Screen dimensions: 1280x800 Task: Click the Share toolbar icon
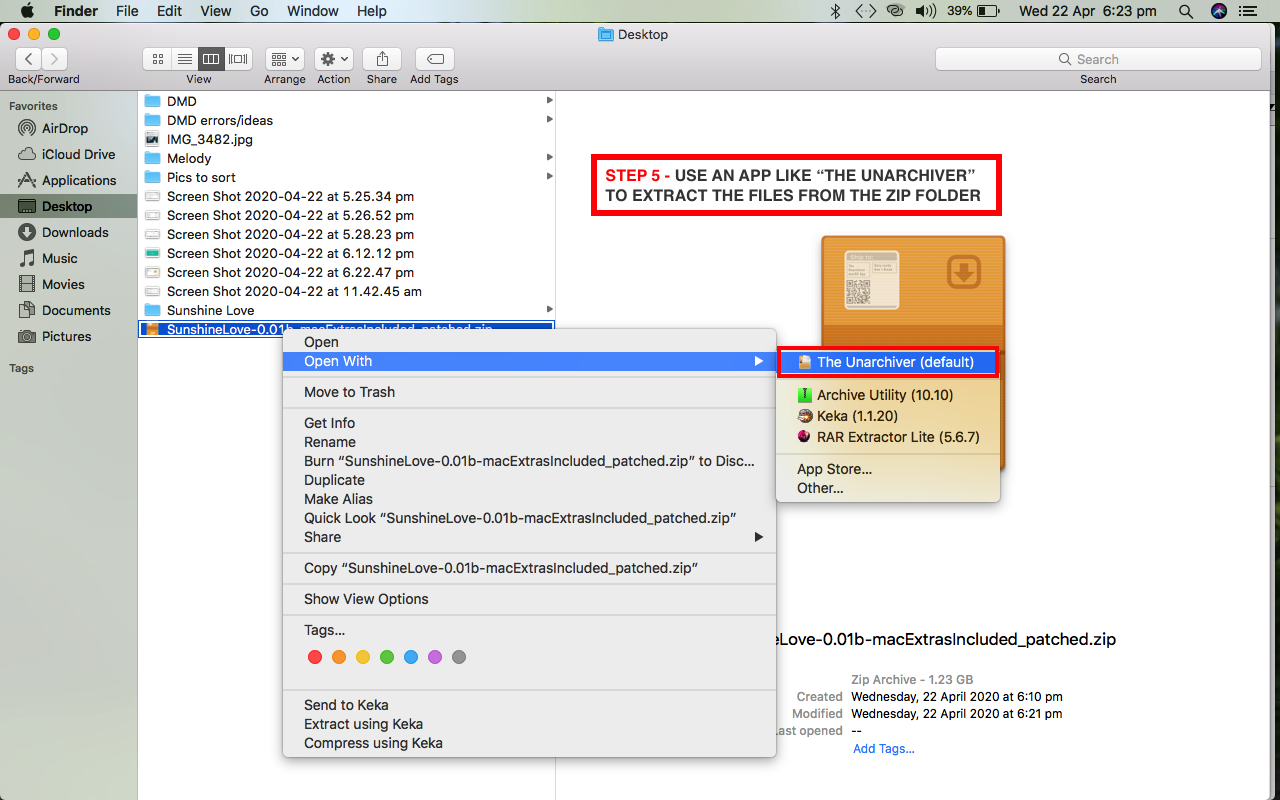tap(382, 59)
